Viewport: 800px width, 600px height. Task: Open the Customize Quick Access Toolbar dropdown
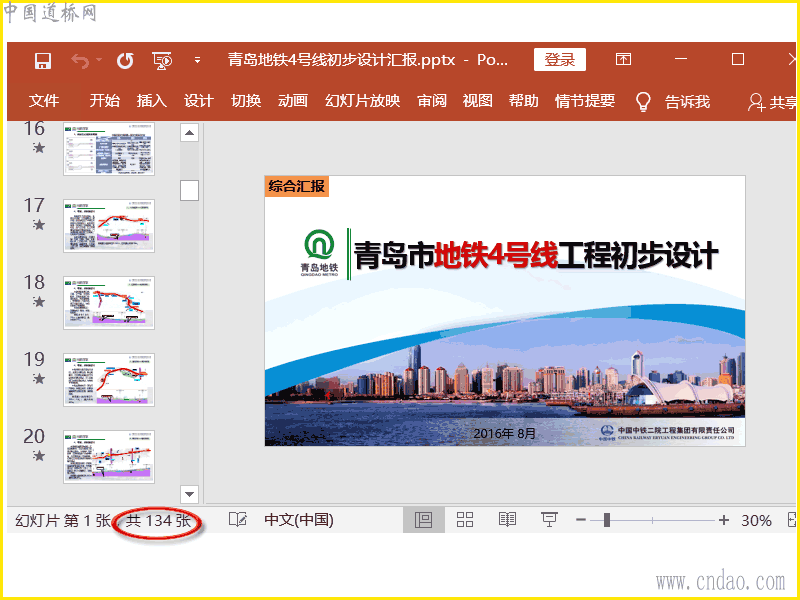point(197,60)
